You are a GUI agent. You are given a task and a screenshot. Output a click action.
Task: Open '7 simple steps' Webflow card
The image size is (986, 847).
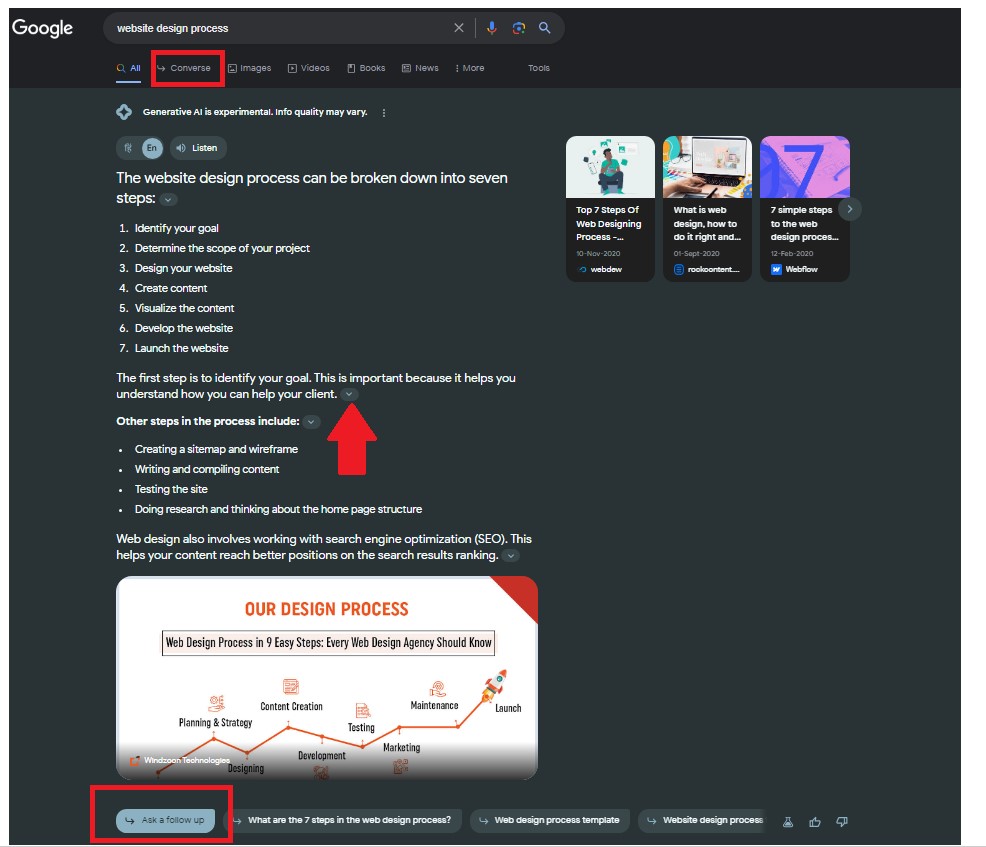804,209
